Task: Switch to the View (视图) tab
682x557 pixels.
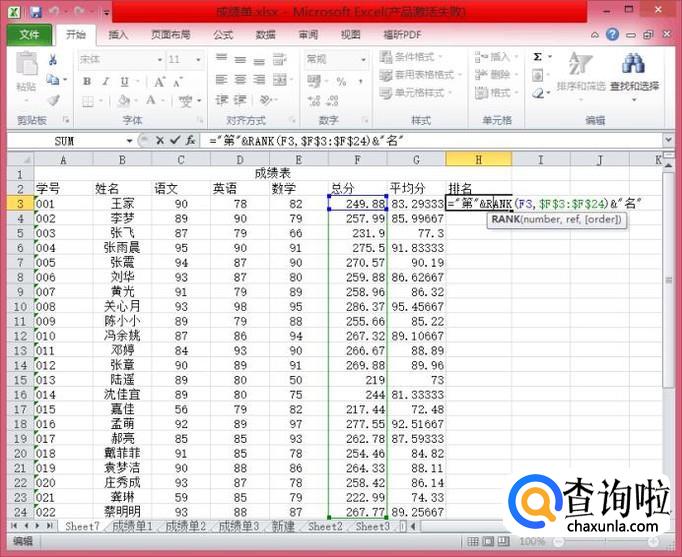Action: 350,35
